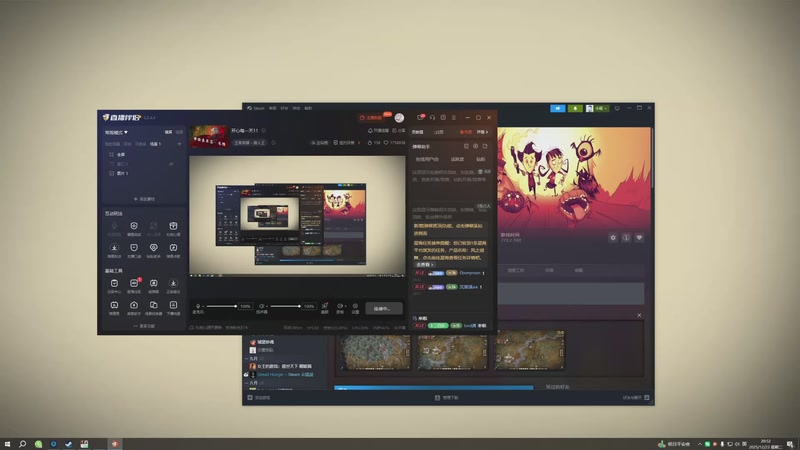The height and width of the screenshot is (450, 800).
Task: Open the 在线用户 tab in 弹幕助手
Action: pos(427,159)
